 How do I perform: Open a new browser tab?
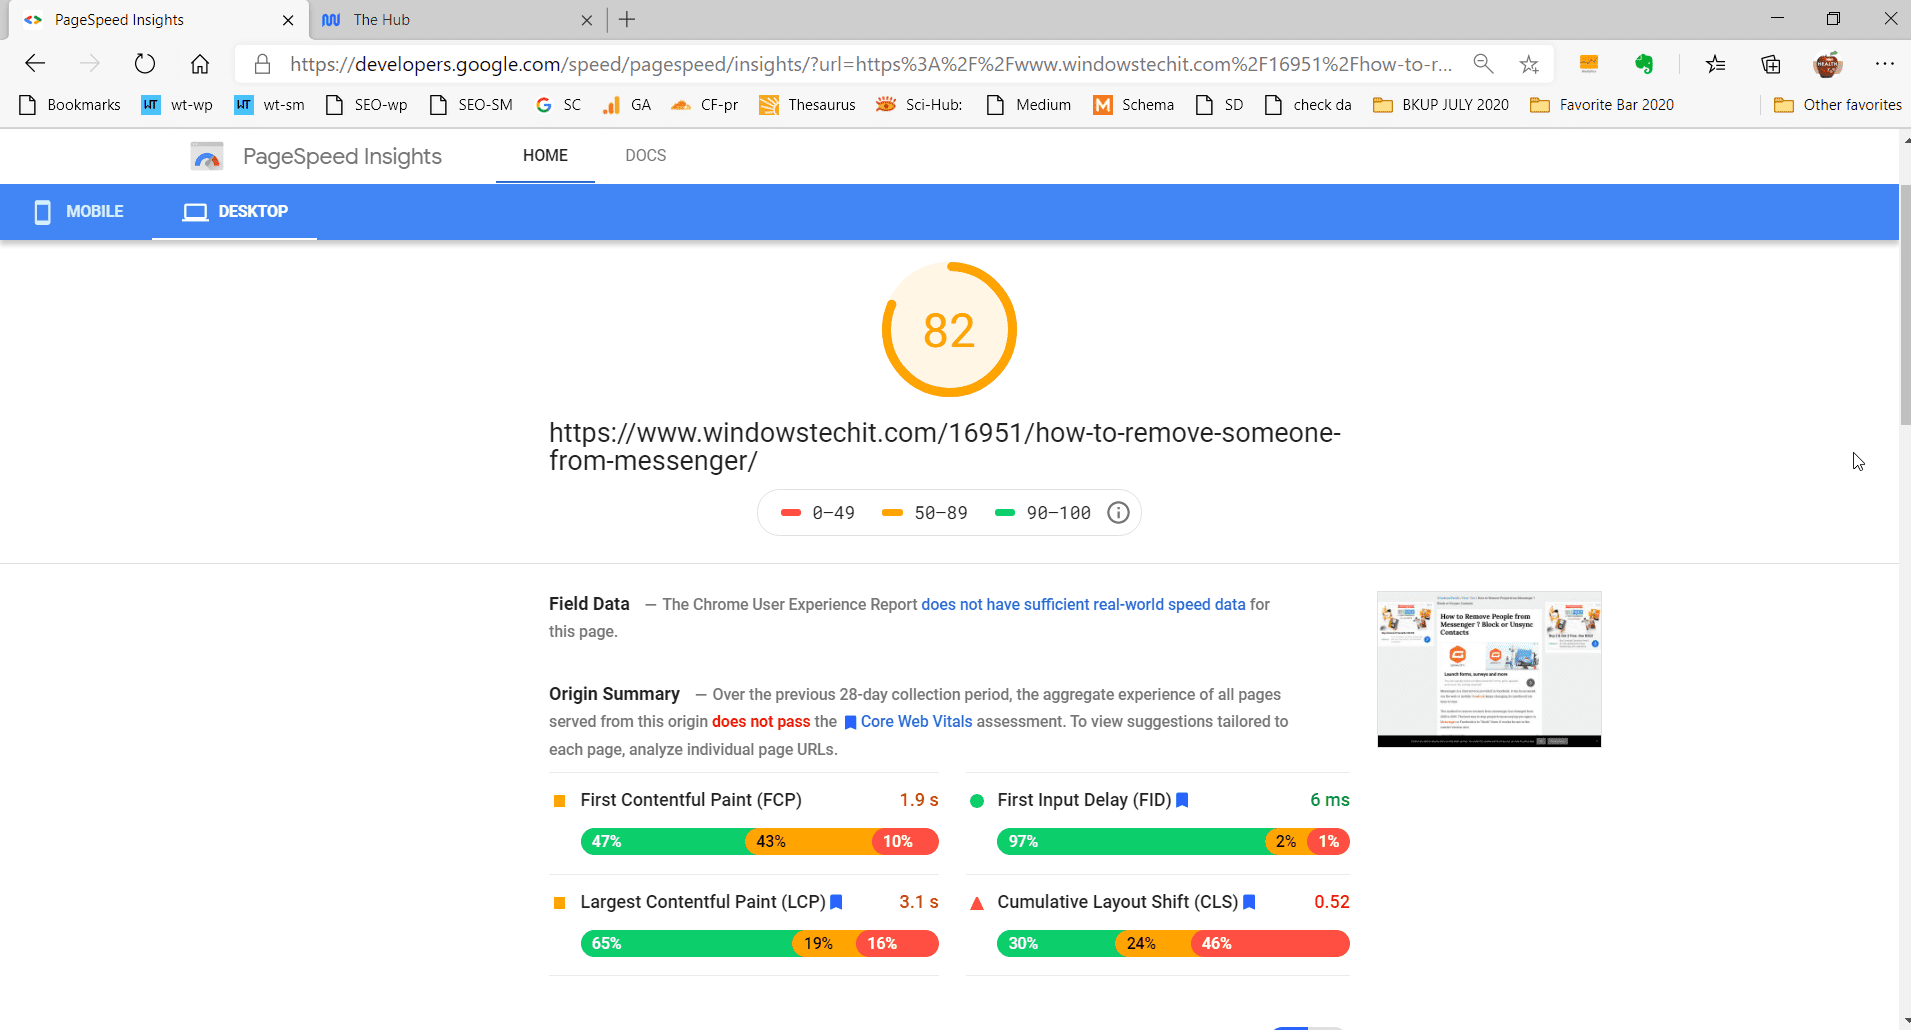click(x=627, y=19)
